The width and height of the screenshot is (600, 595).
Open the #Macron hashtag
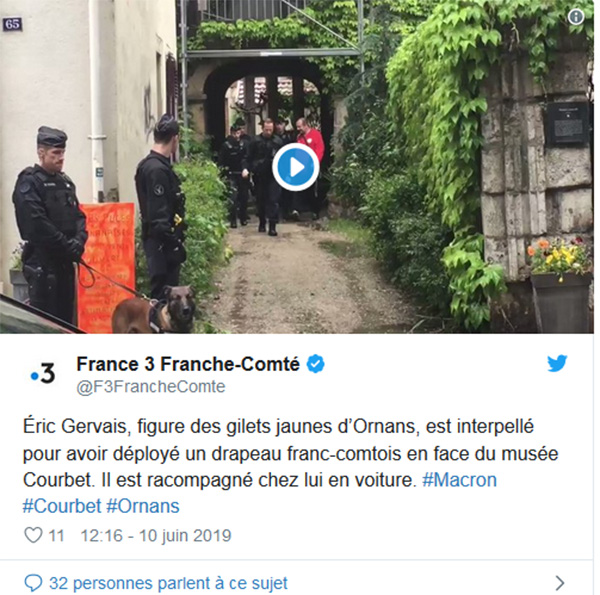(x=459, y=480)
